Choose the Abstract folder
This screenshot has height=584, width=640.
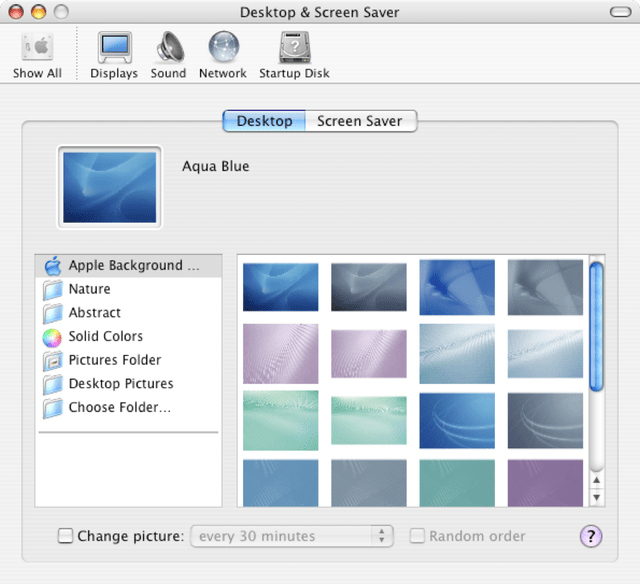pyautogui.click(x=94, y=313)
